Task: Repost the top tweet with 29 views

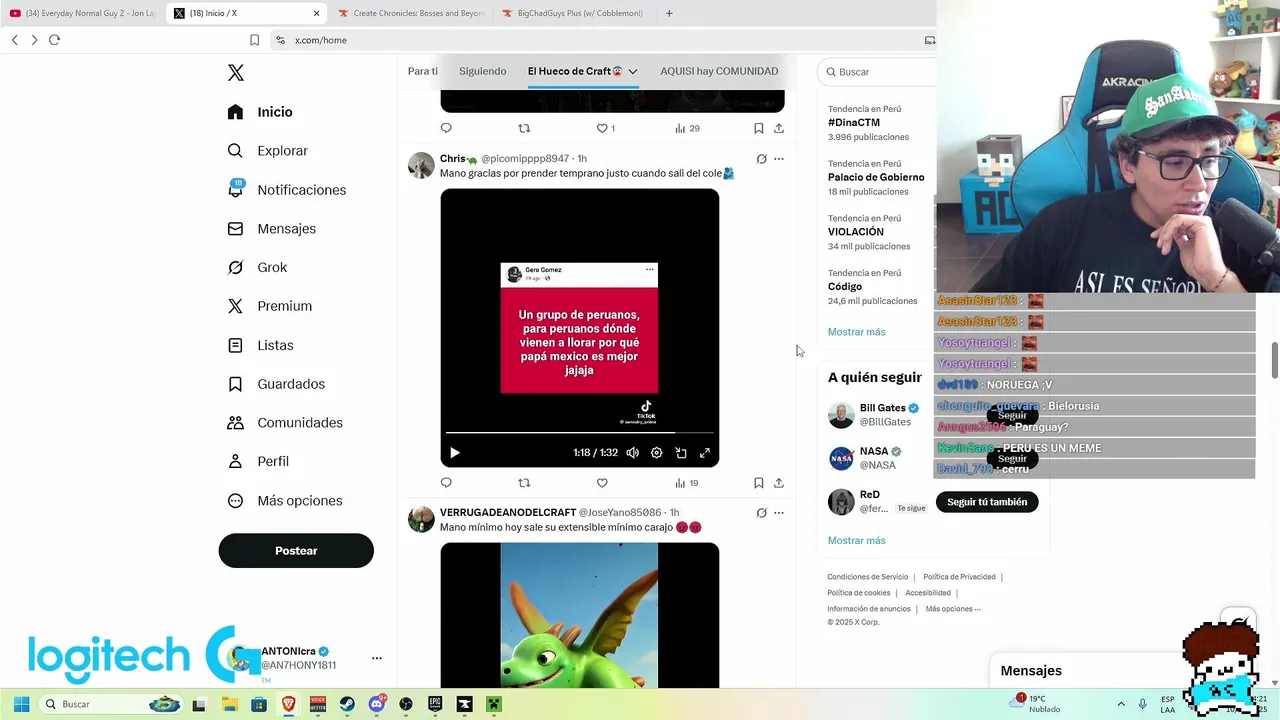Action: tap(524, 128)
